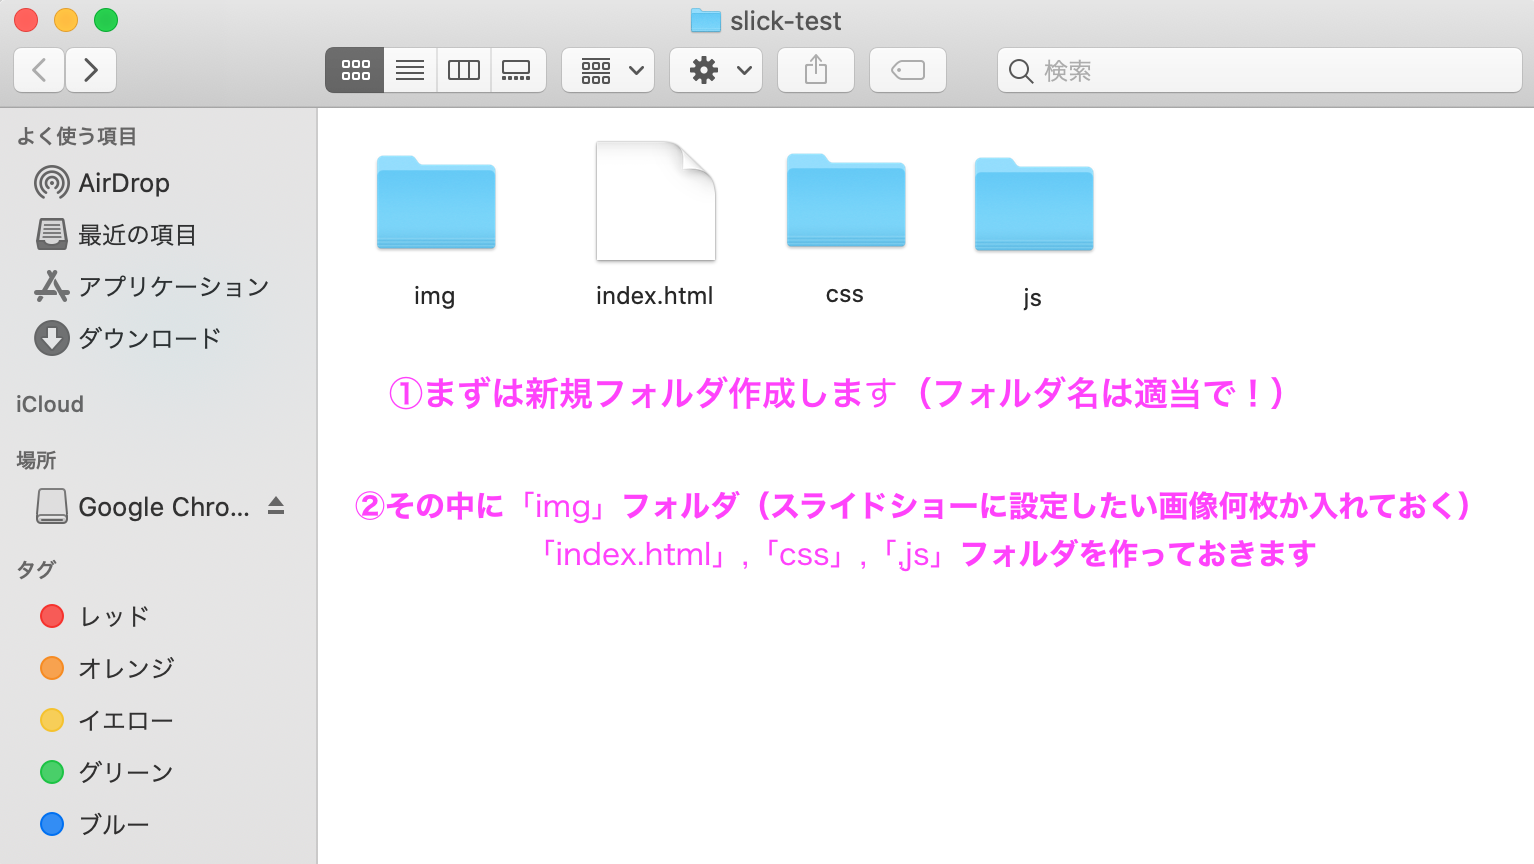This screenshot has height=864, width=1534.
Task: Go forward with the right chevron button
Action: click(91, 70)
